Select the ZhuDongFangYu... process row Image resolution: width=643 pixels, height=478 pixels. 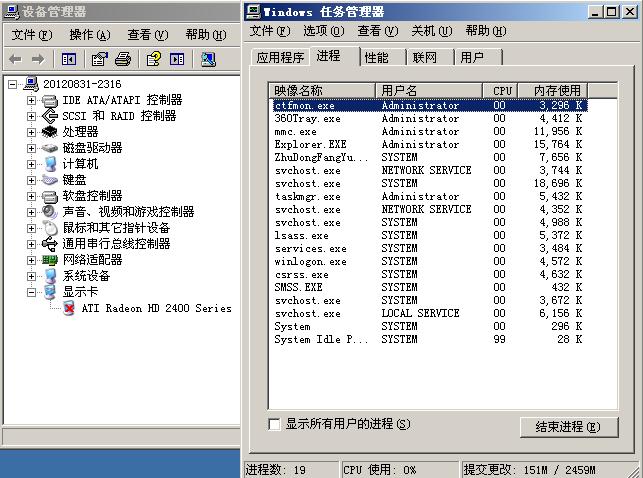pos(429,157)
